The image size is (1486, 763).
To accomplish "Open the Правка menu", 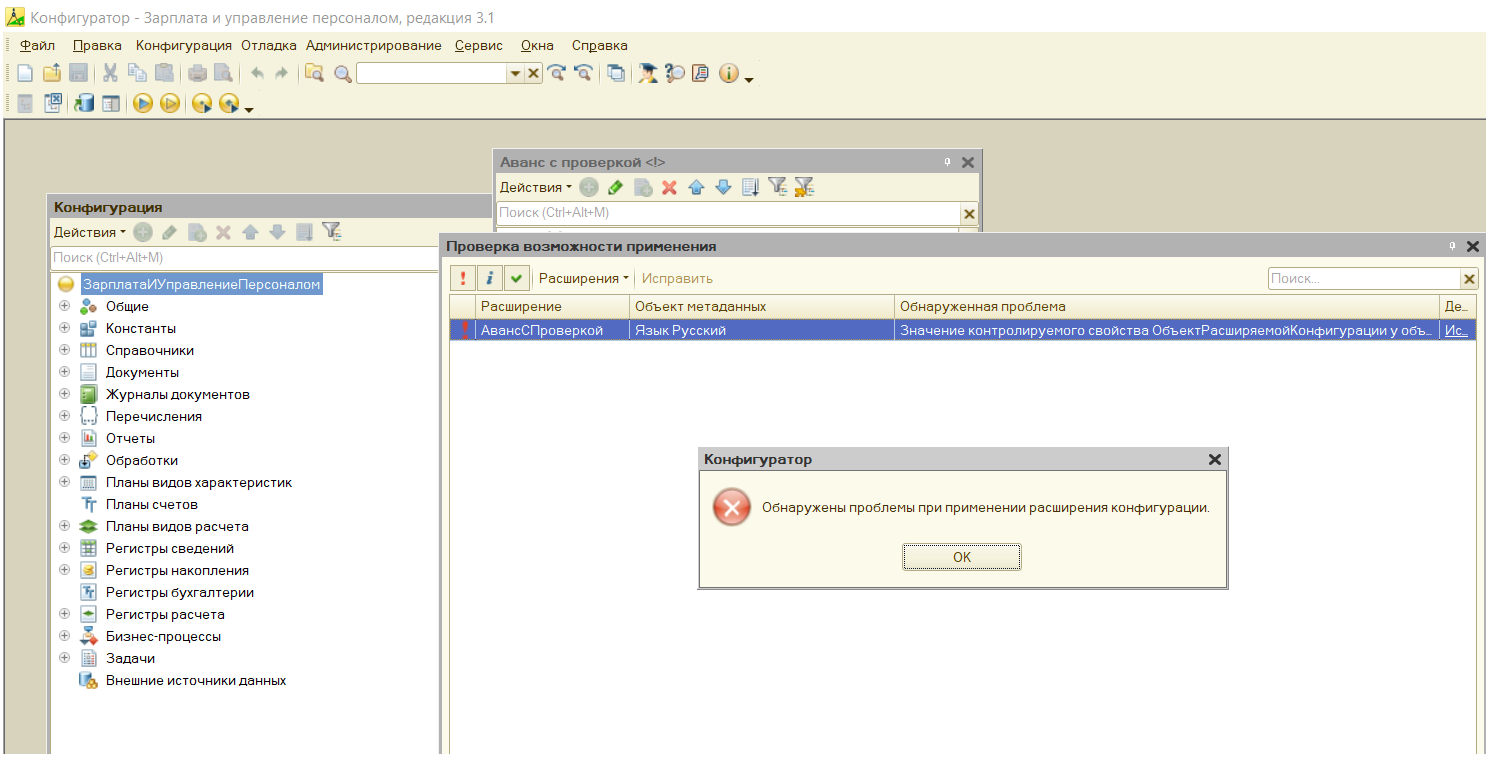I will [97, 45].
